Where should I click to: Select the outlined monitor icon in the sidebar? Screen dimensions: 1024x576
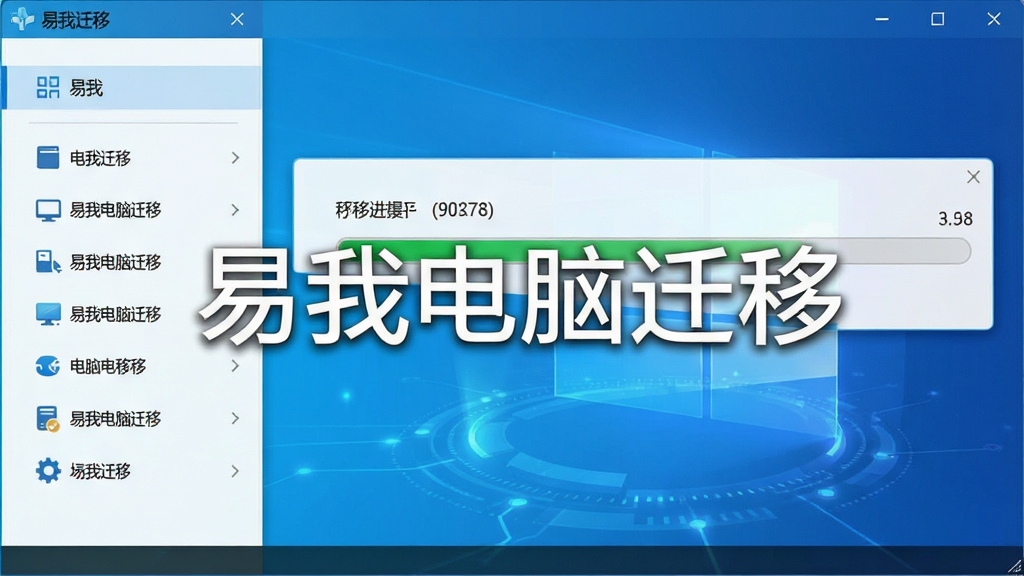48,210
